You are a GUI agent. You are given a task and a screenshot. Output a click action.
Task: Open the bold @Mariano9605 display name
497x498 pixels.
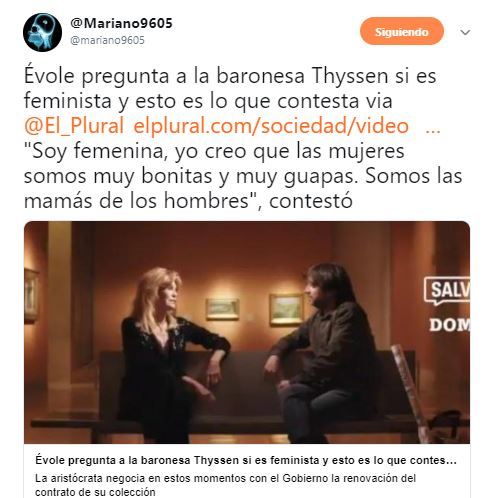(121, 24)
